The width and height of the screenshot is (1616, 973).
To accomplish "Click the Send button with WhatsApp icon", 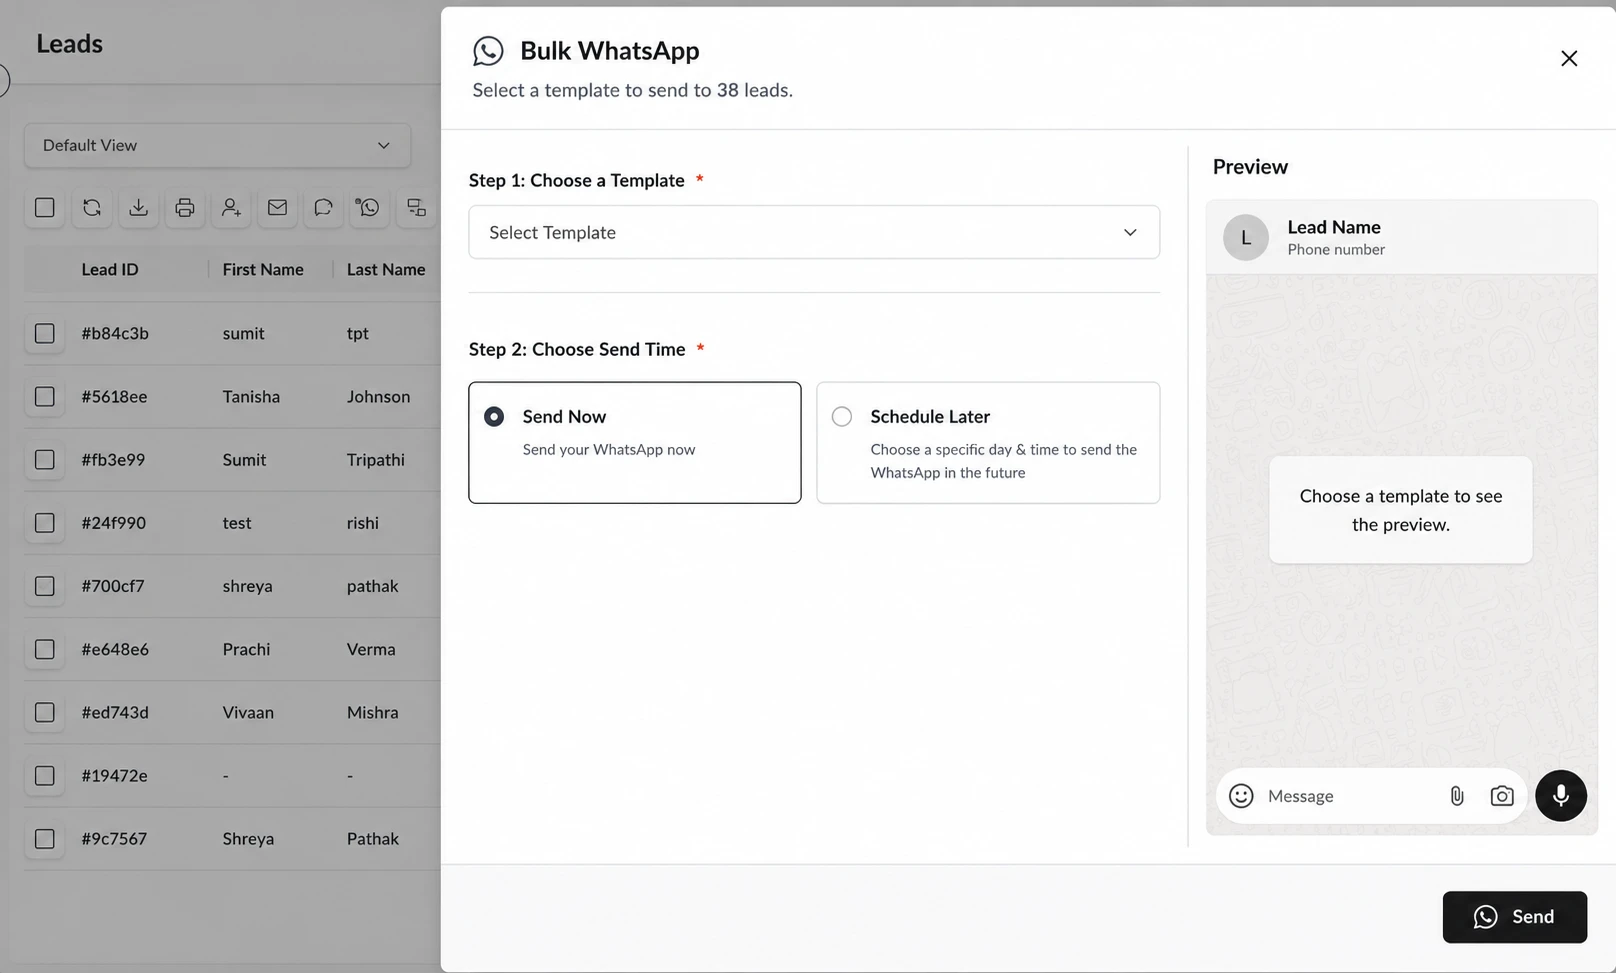I will click(1514, 917).
